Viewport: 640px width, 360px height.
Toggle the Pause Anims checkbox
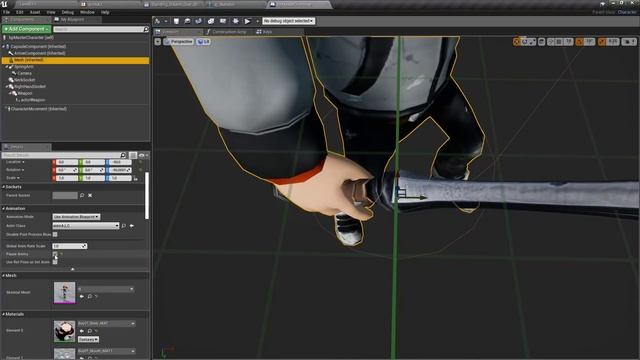click(x=55, y=254)
